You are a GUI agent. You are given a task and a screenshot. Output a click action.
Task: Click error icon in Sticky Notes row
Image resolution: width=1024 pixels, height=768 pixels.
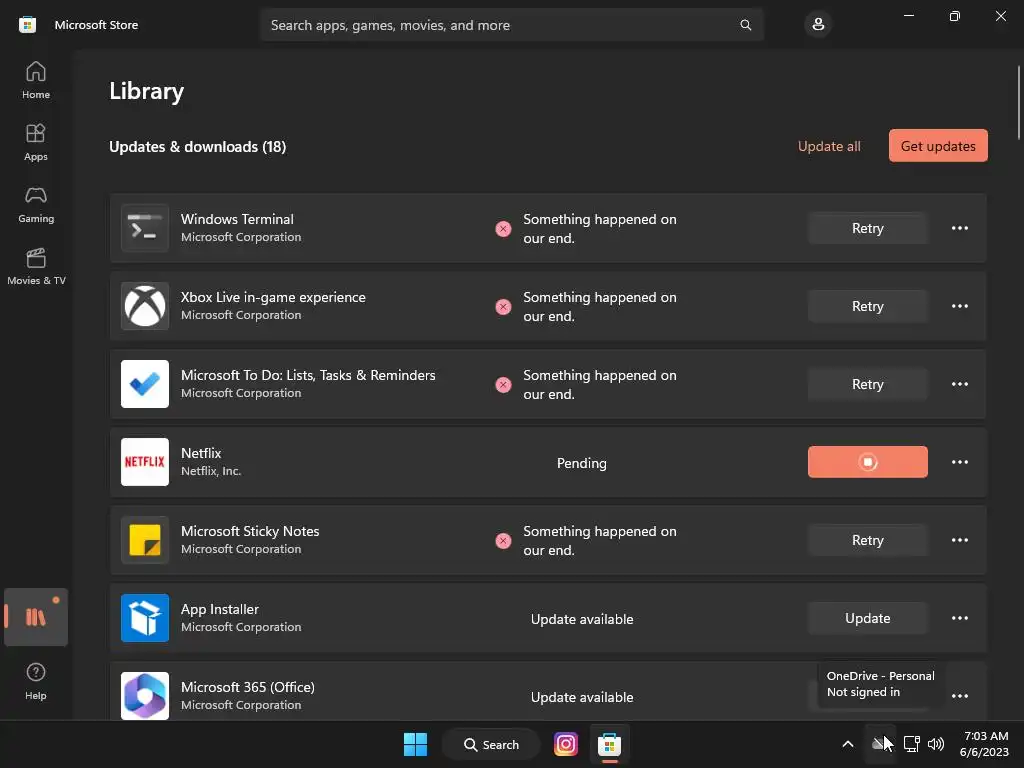503,541
